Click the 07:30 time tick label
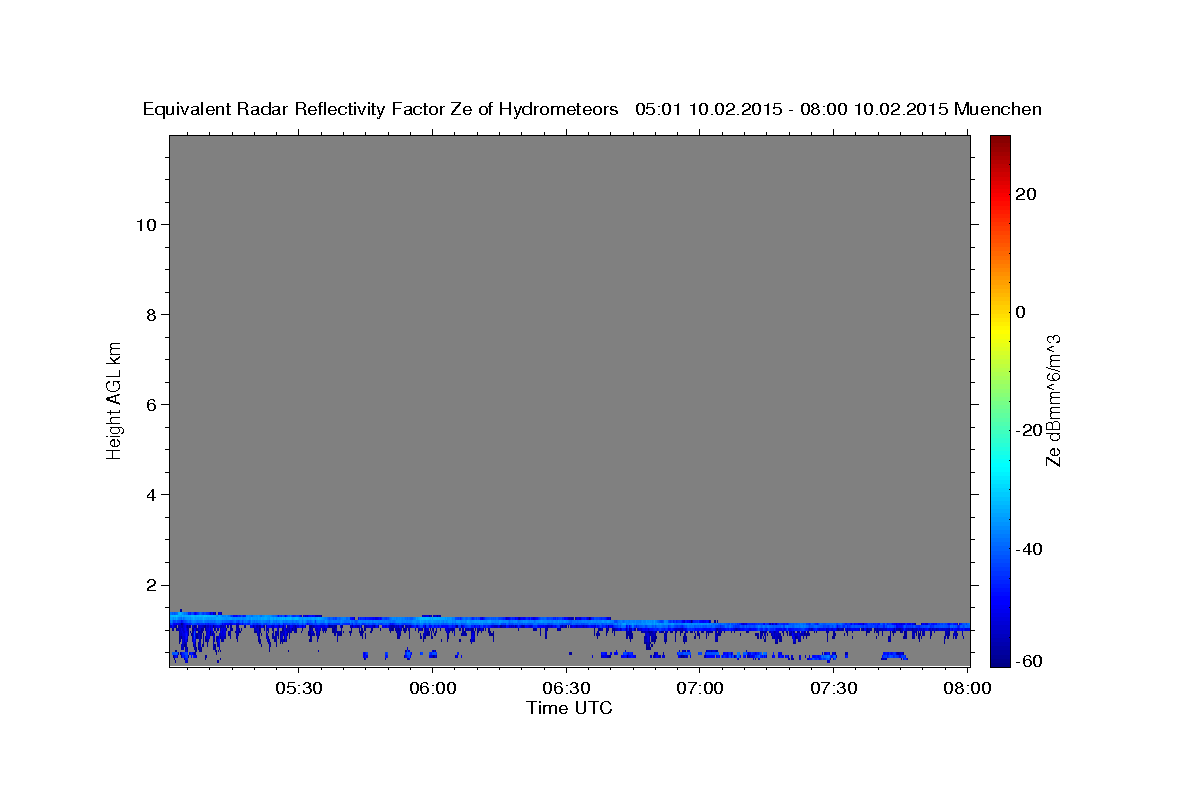This screenshot has width=1200, height=800. [x=834, y=688]
